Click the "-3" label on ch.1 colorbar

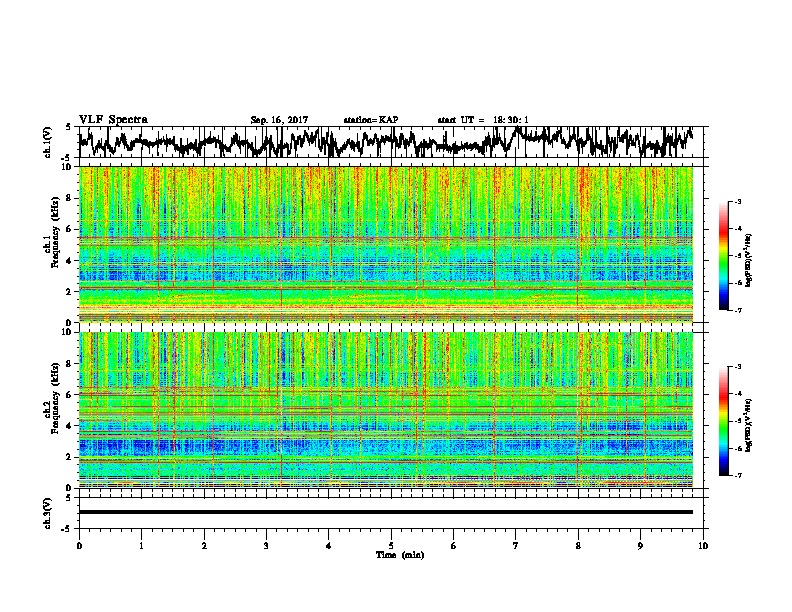[737, 201]
